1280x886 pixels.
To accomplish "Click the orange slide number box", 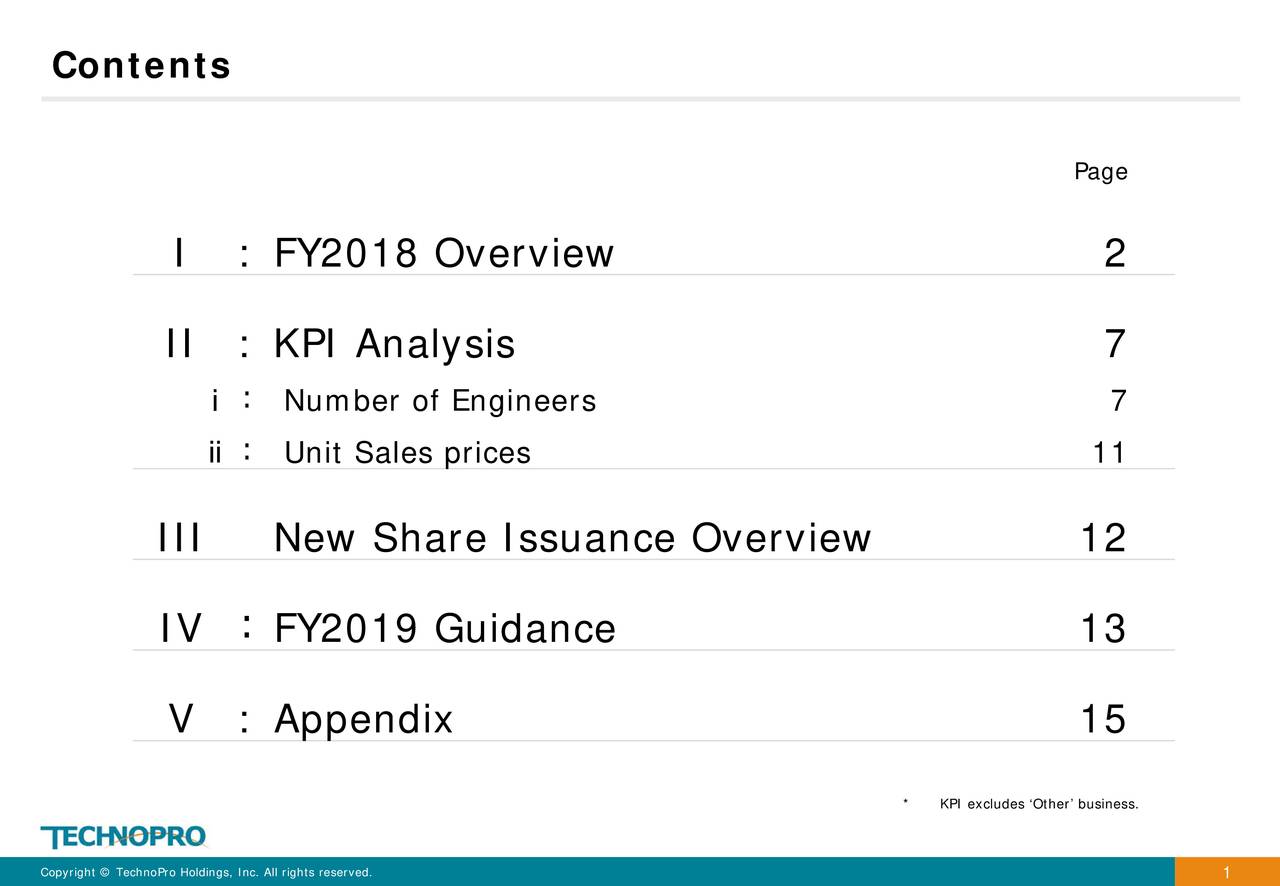I will [1226, 872].
